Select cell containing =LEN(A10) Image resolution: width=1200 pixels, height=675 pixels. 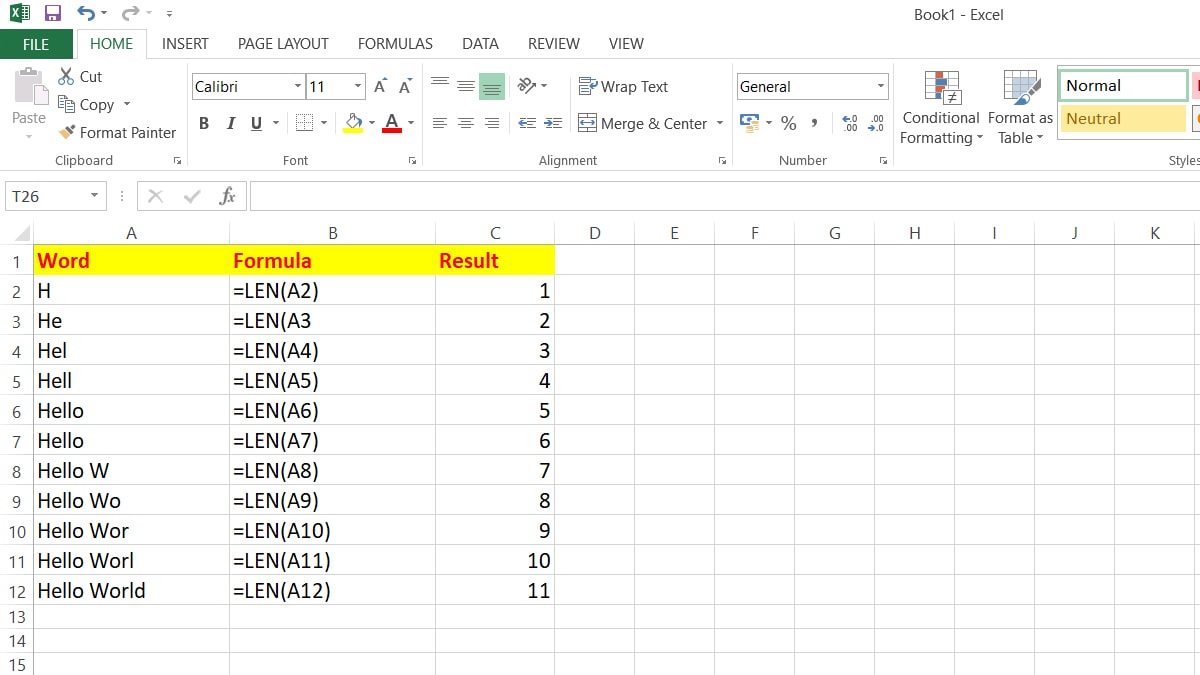point(332,531)
